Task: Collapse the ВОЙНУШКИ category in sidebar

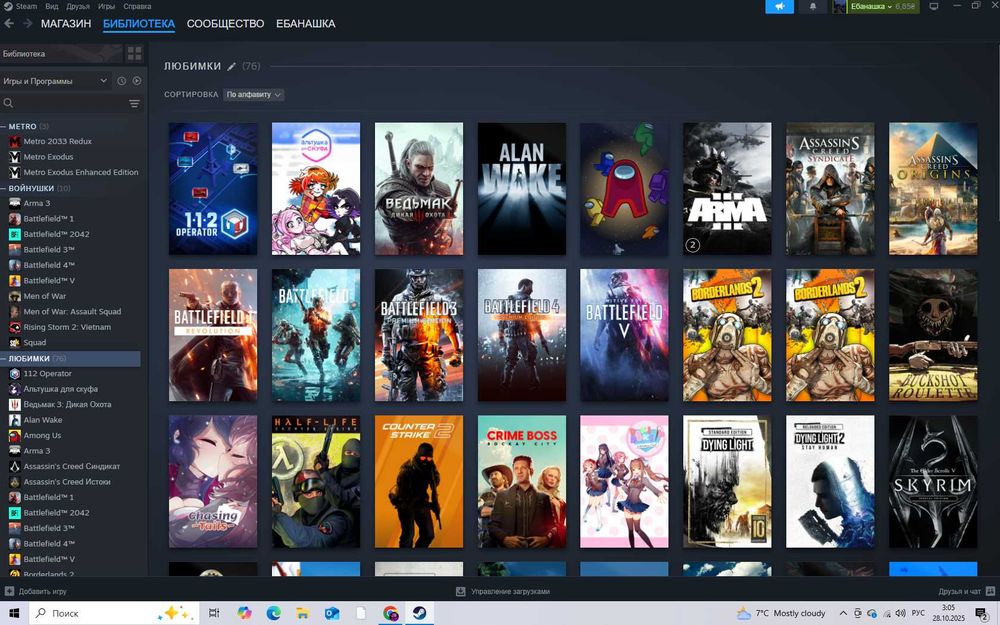Action: coord(3,188)
